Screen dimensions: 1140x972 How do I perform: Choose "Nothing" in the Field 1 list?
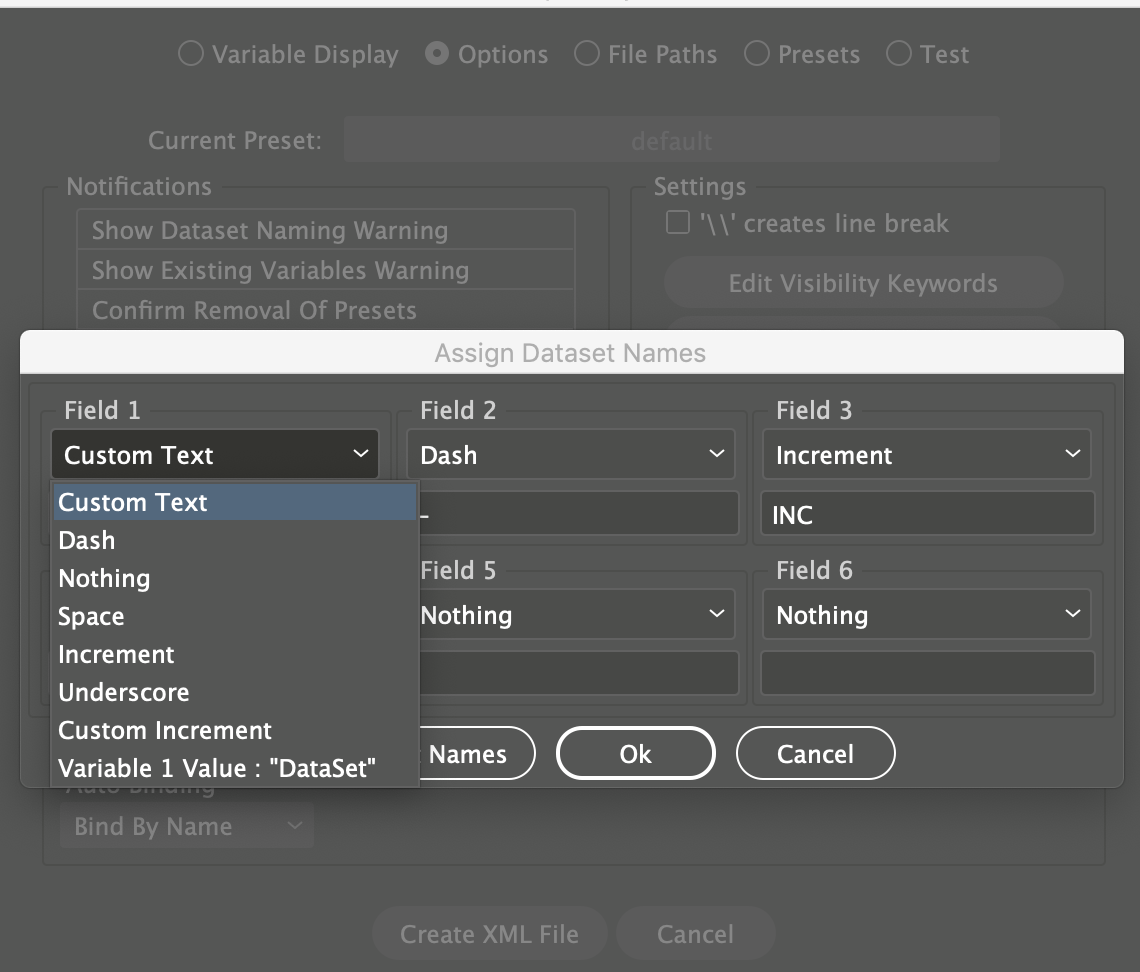104,578
